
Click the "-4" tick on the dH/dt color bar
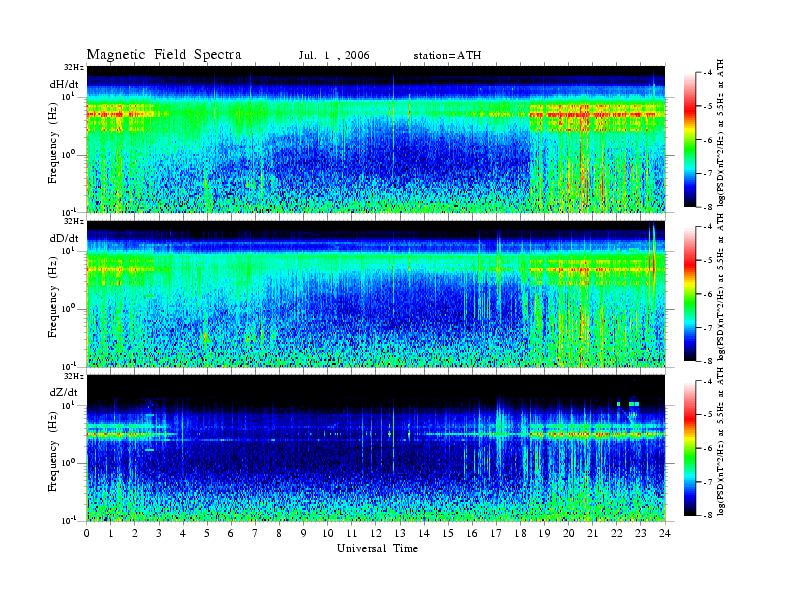coord(708,73)
